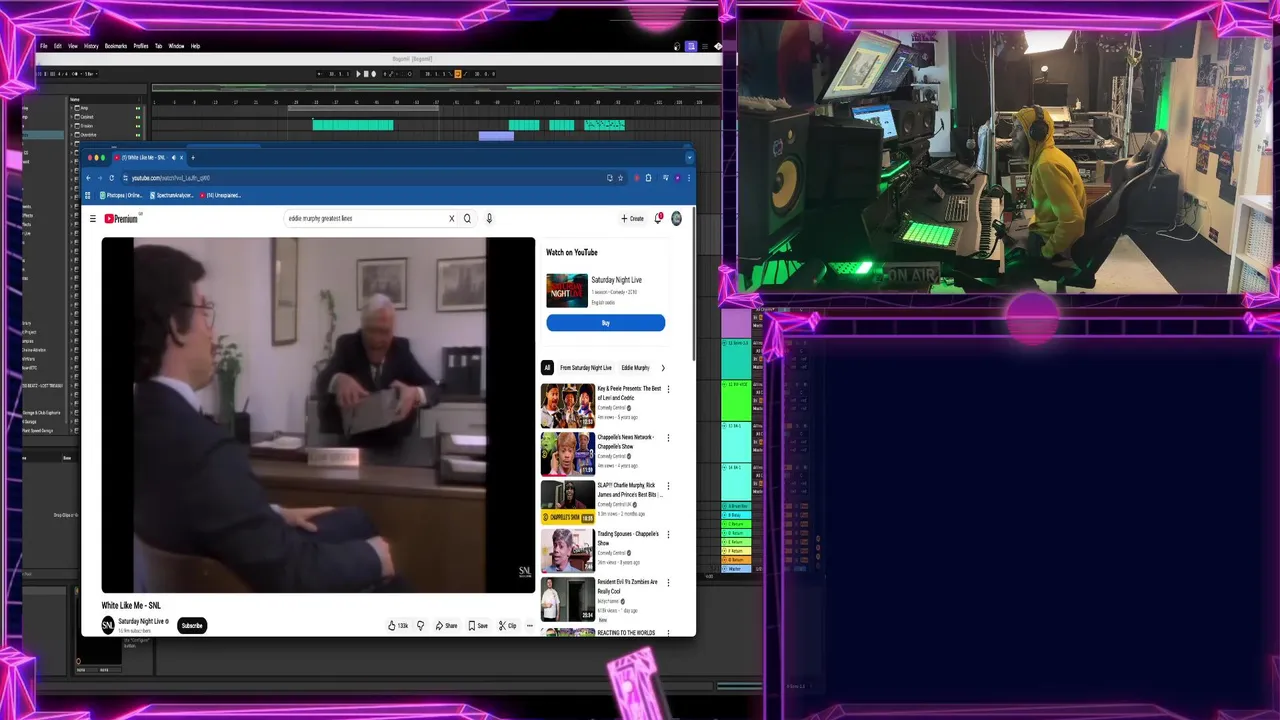
Task: Open more actions ellipsis under the video
Action: point(530,626)
